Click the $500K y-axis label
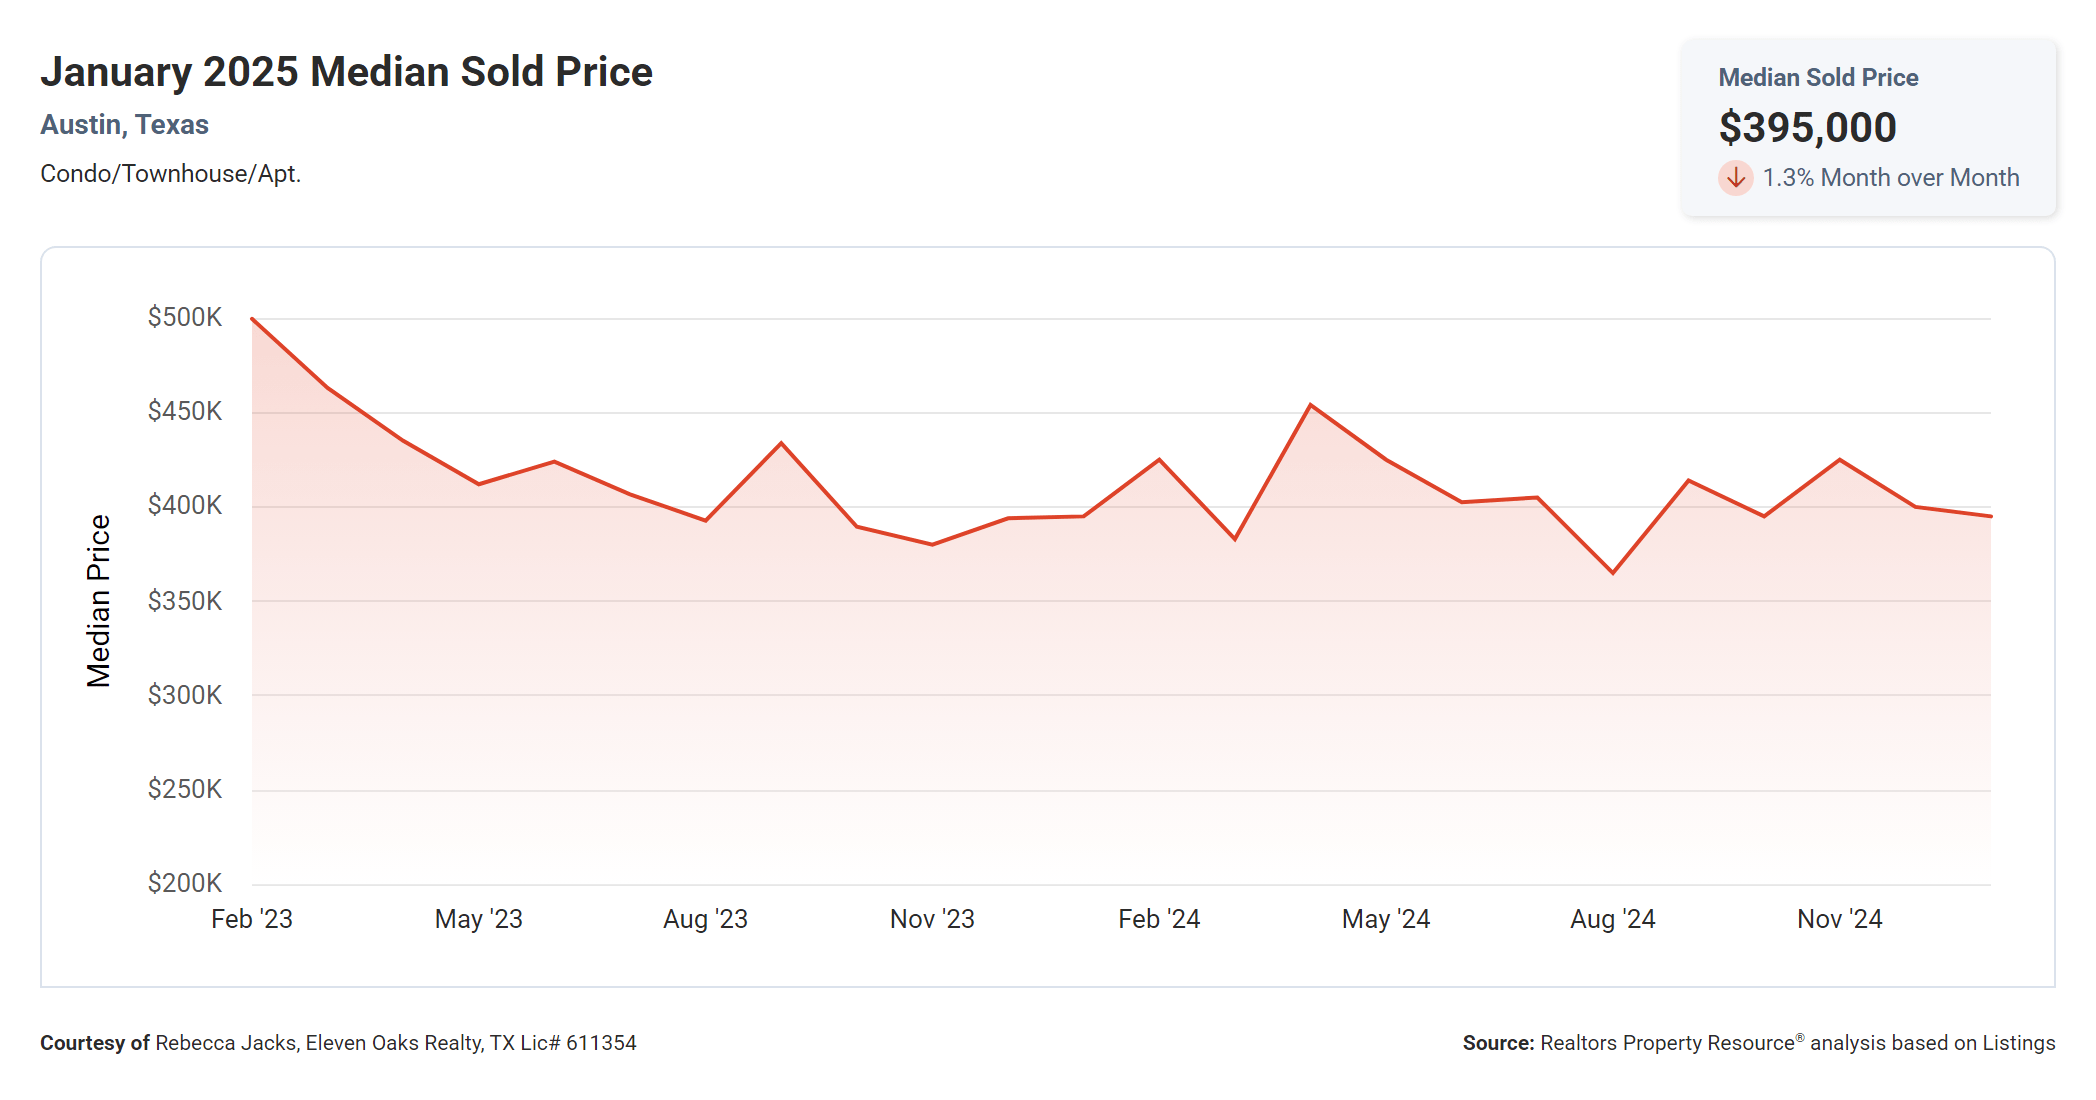Screen dimensions: 2096x1100 [x=184, y=317]
